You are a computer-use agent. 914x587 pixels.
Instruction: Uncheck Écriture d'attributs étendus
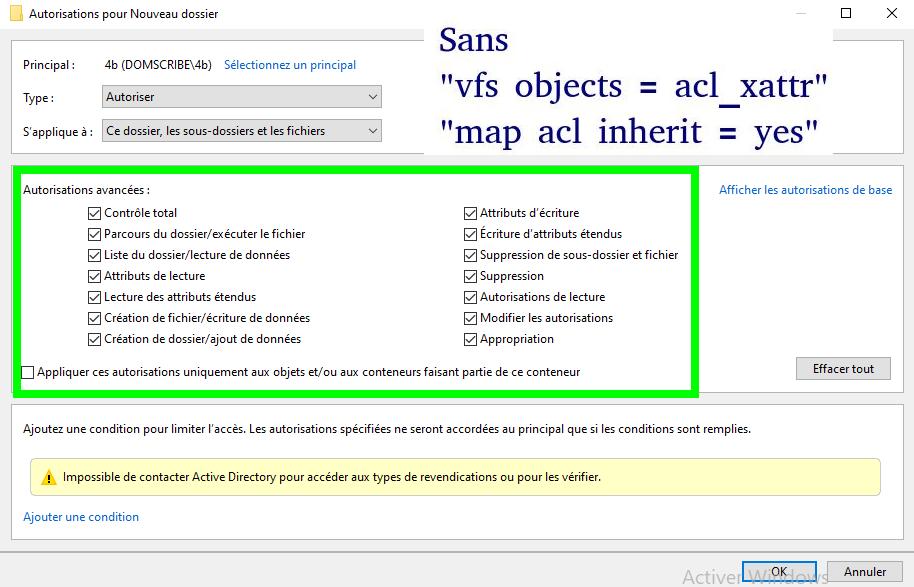click(x=471, y=234)
